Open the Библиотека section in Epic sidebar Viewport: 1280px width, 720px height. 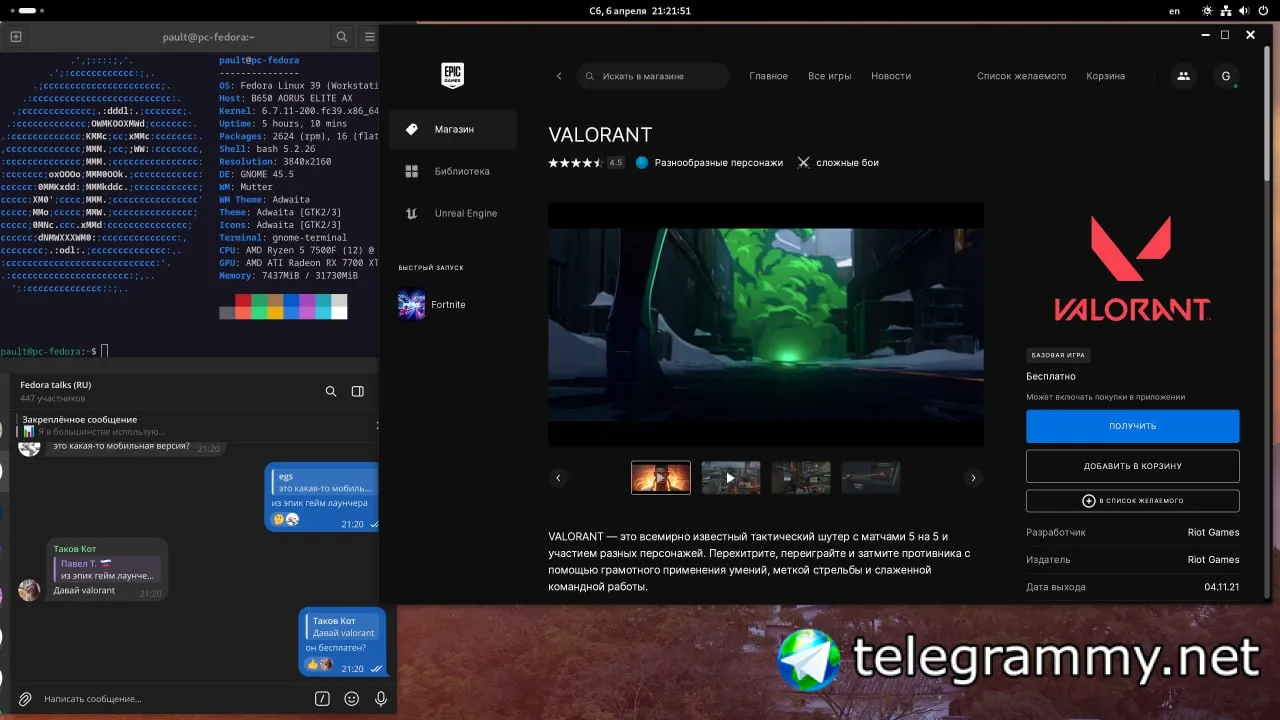coord(453,172)
